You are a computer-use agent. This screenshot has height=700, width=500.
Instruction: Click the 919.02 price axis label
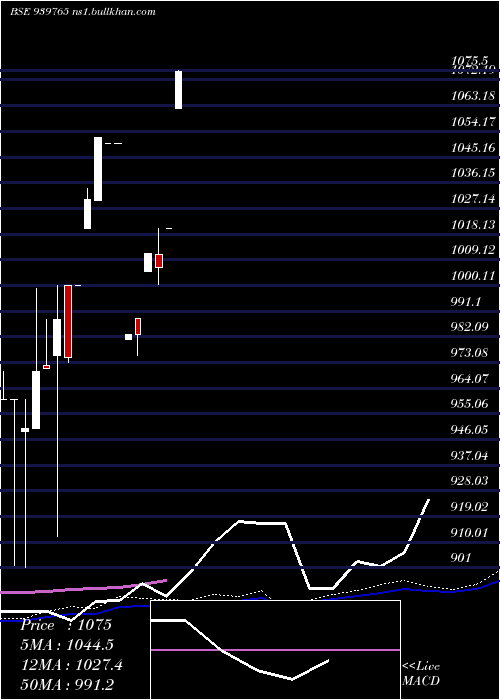(469, 506)
